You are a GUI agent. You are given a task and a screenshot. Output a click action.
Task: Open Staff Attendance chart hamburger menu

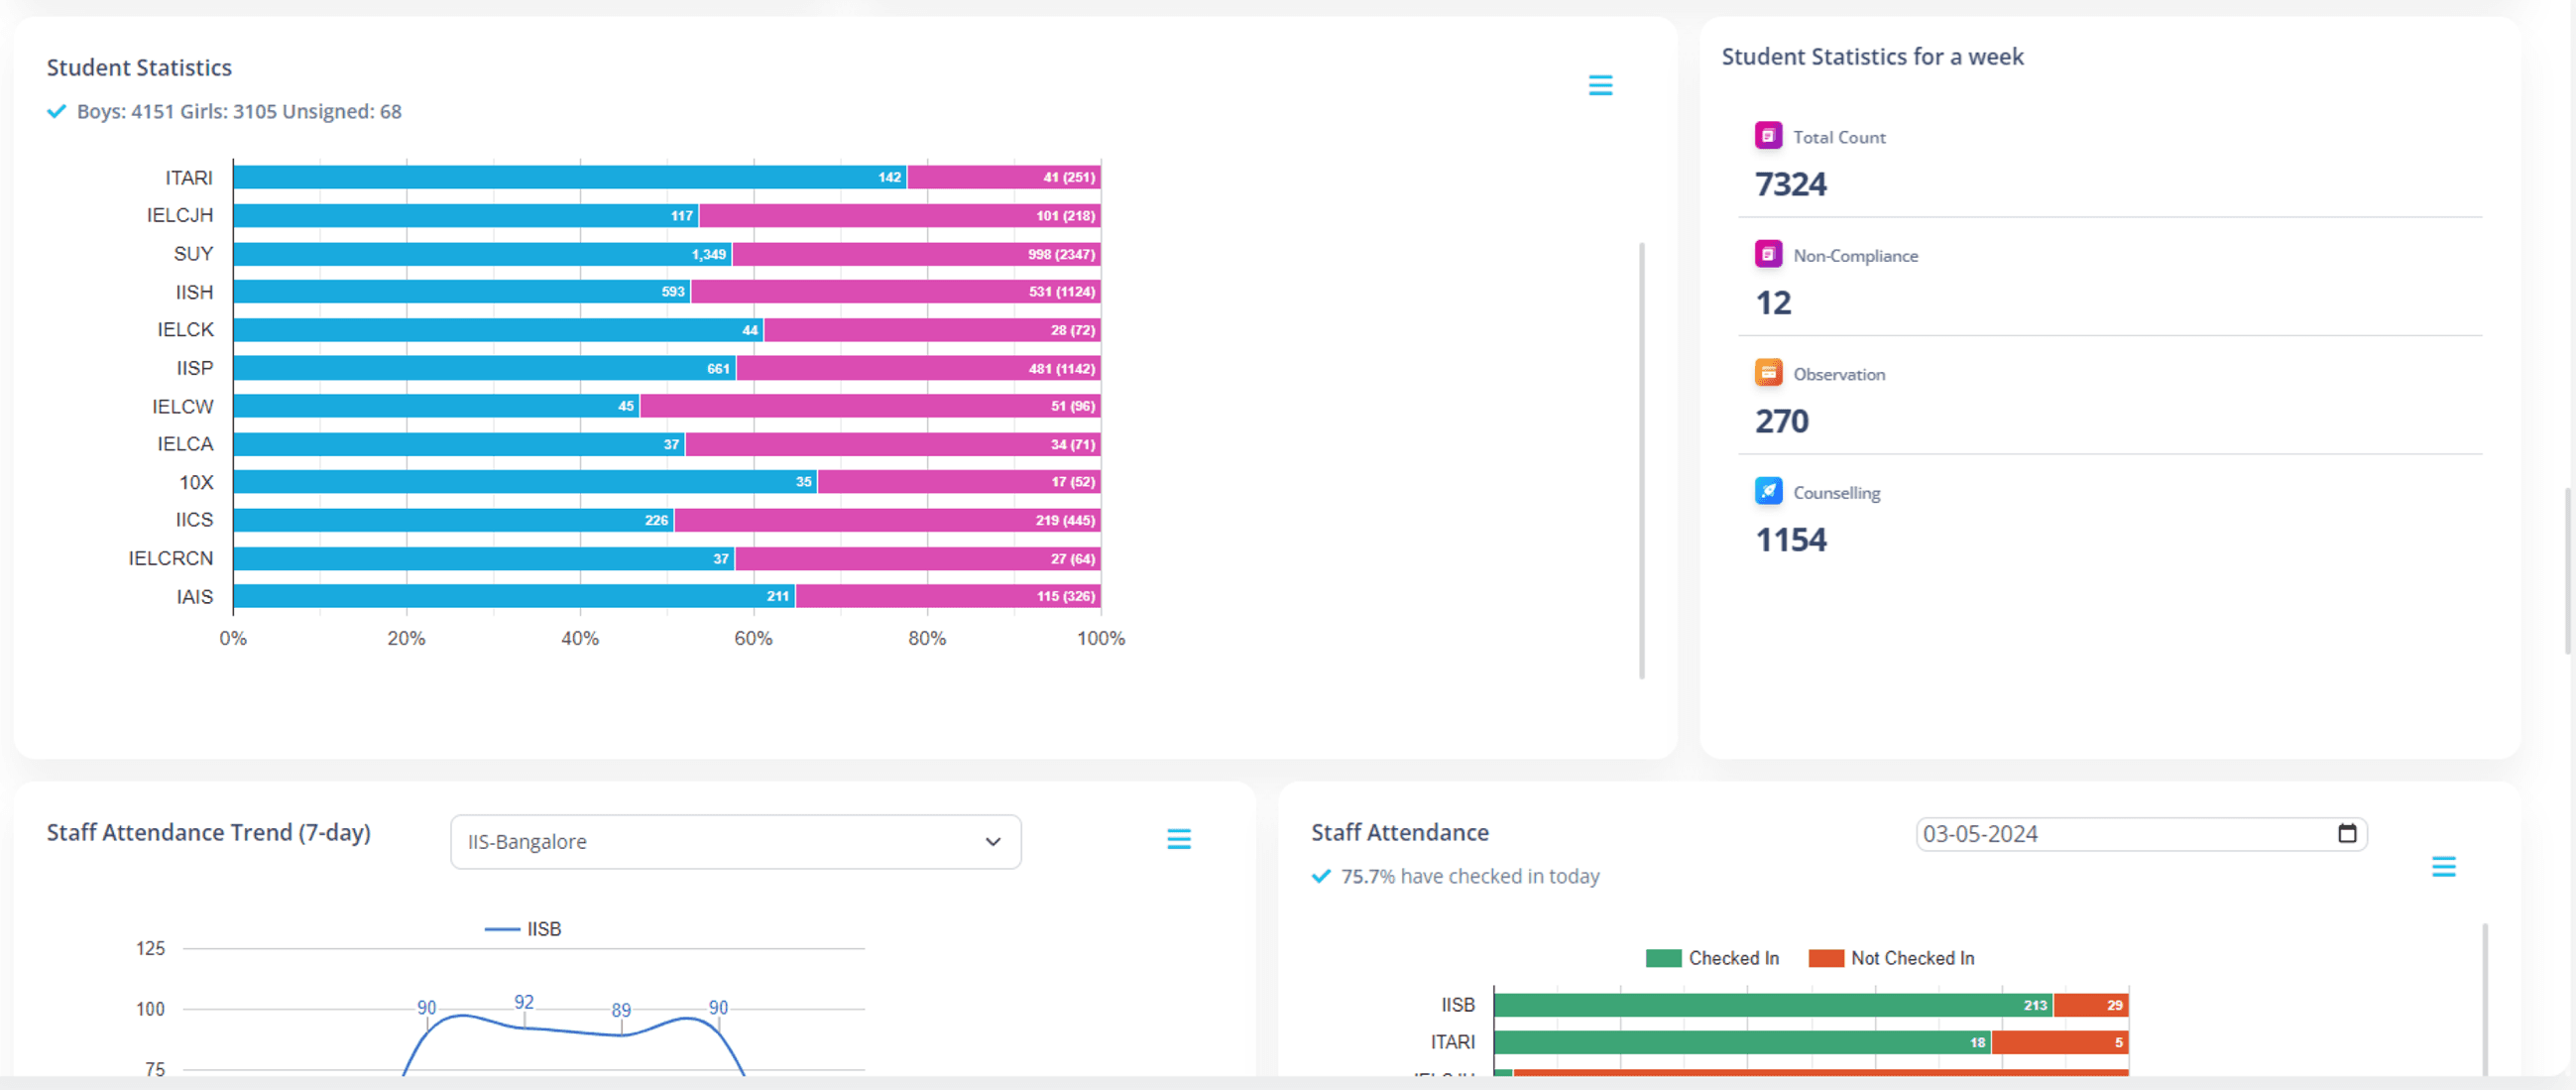pos(2443,866)
